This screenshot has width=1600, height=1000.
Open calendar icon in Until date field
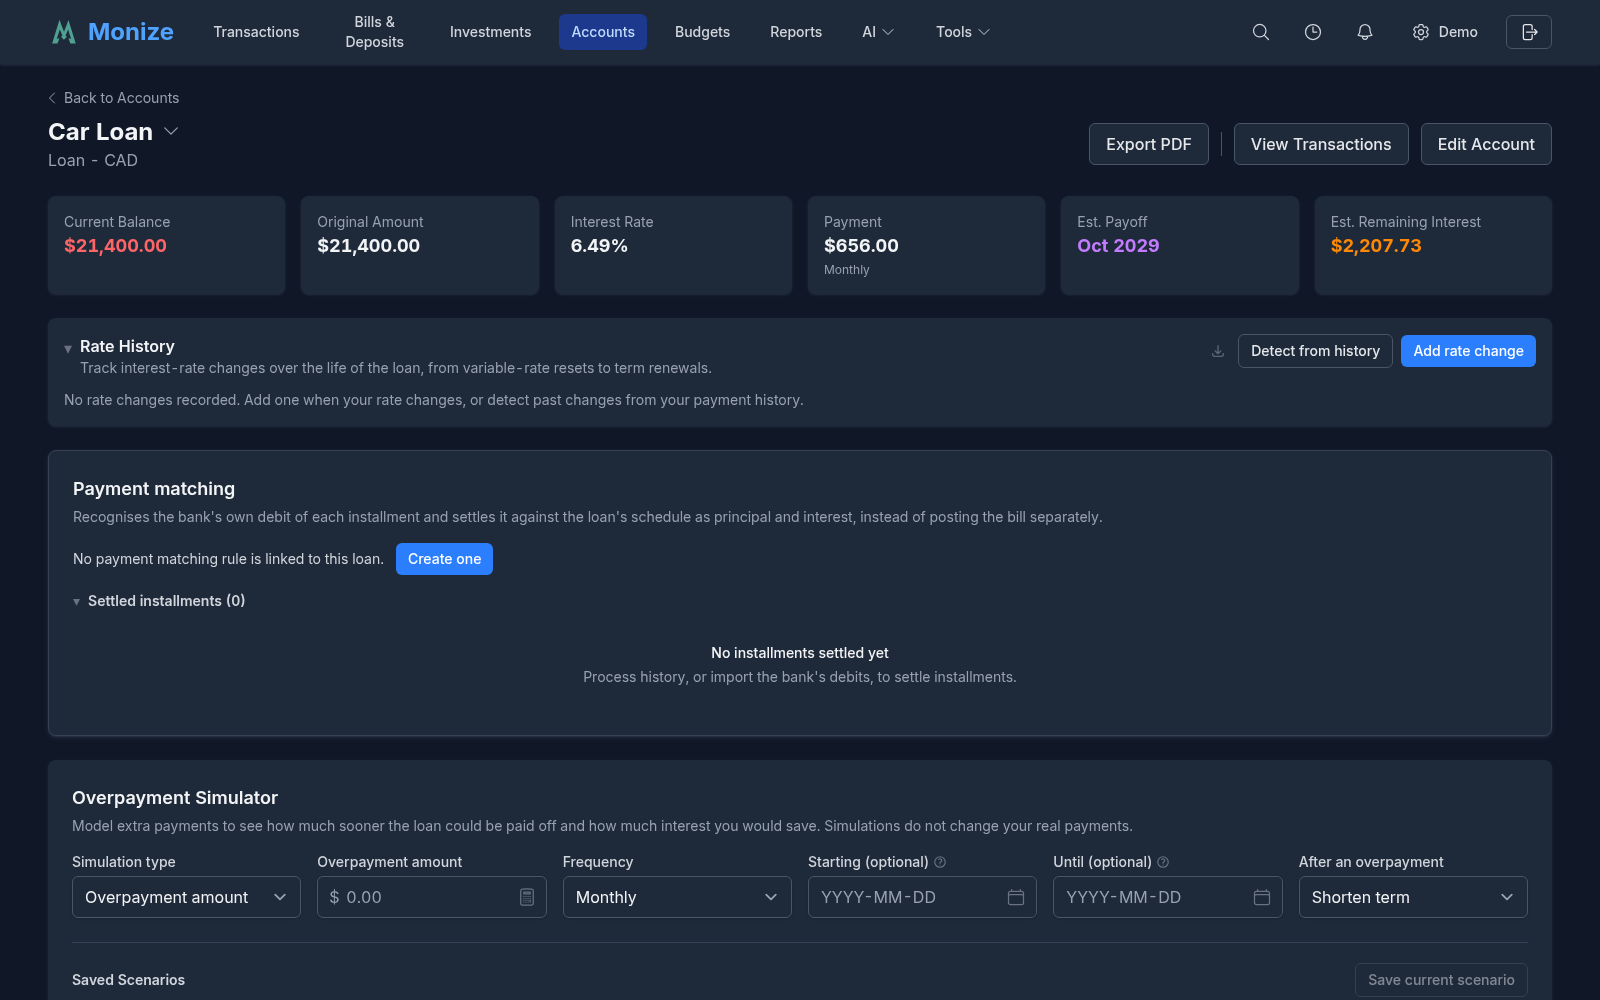click(x=1262, y=897)
